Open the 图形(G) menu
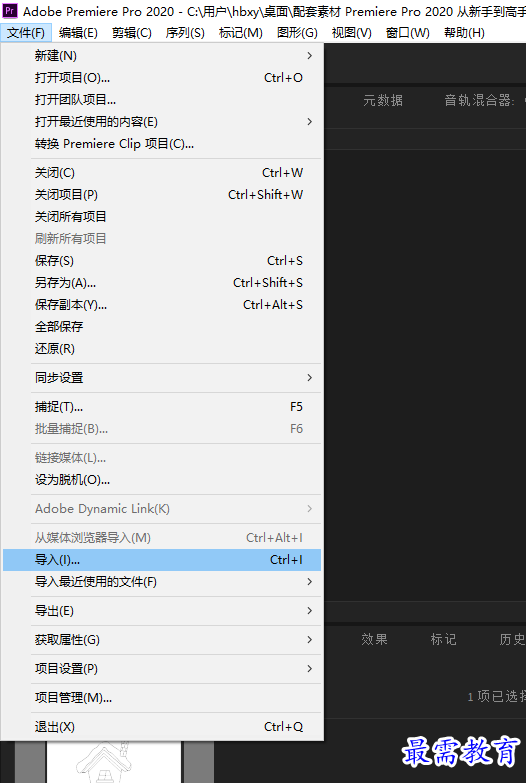 [297, 33]
